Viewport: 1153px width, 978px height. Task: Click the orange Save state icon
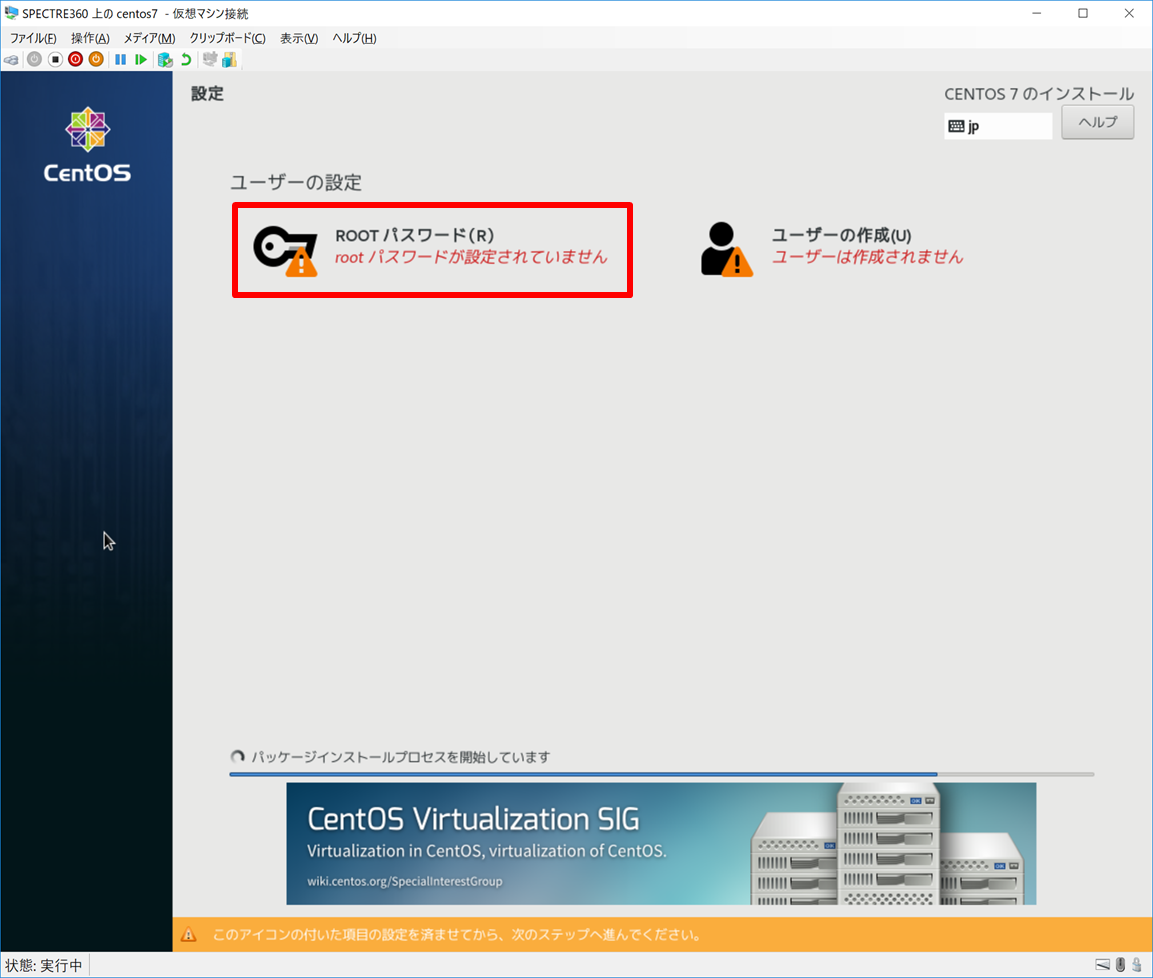tap(96, 60)
